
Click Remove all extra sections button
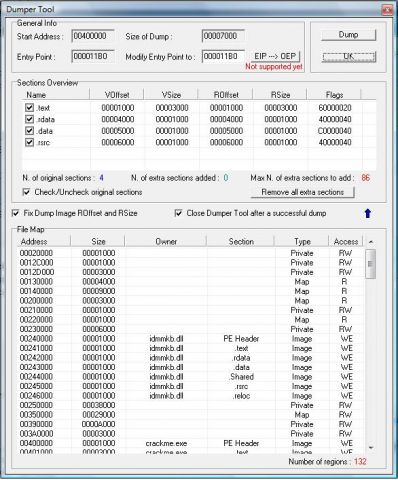pyautogui.click(x=302, y=192)
